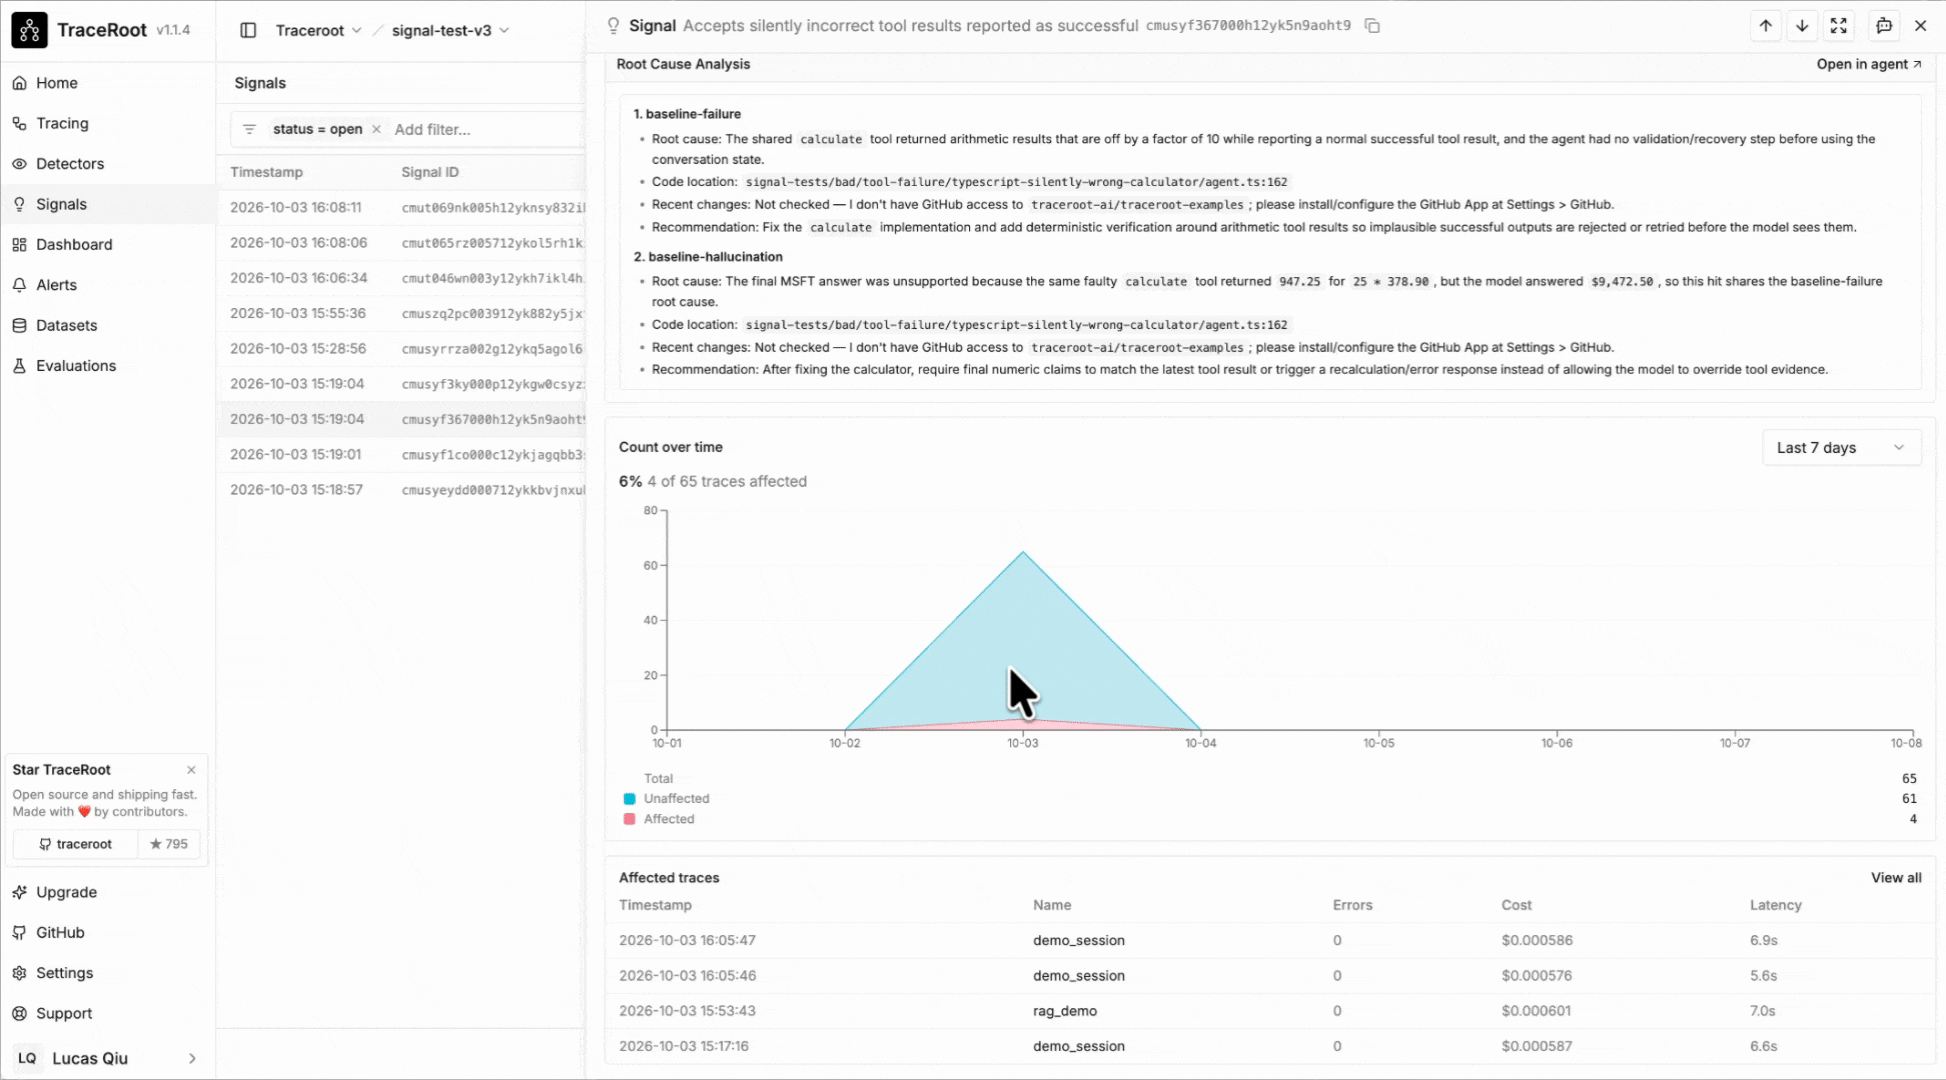1946x1080 pixels.
Task: Open the rag_demo affected trace
Action: pyautogui.click(x=1270, y=1011)
